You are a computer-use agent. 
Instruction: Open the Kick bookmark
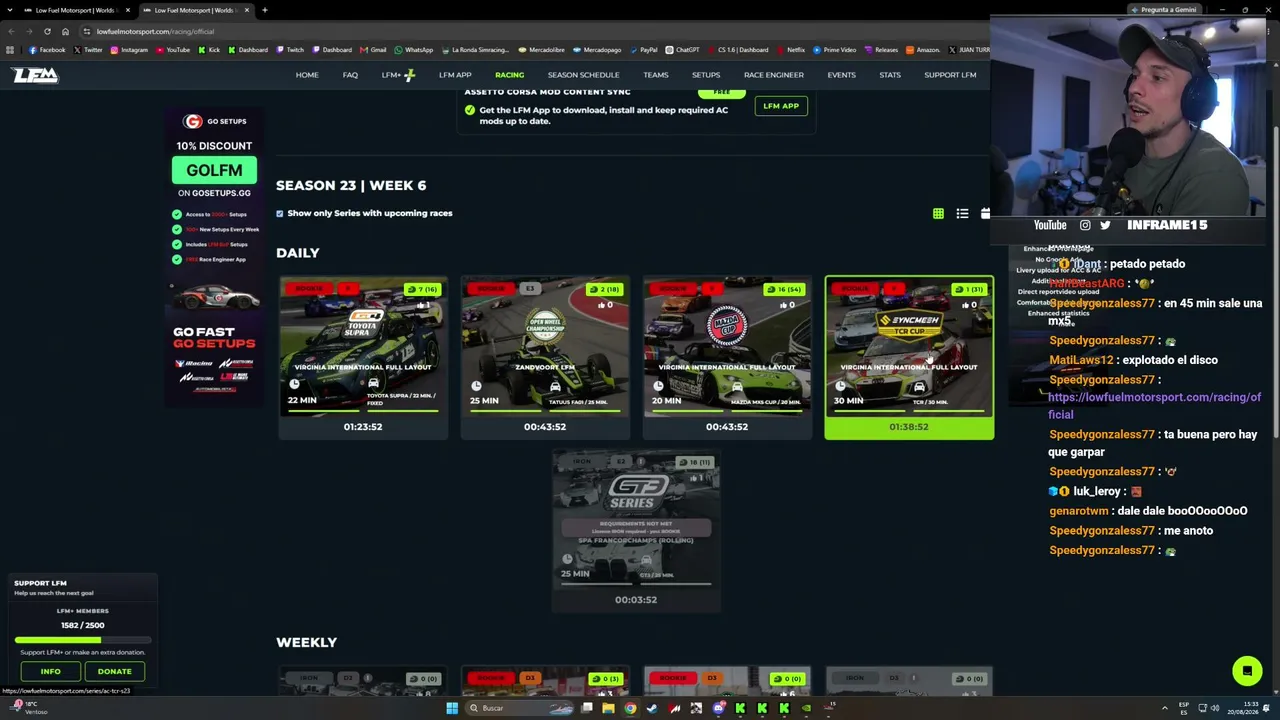coord(210,50)
